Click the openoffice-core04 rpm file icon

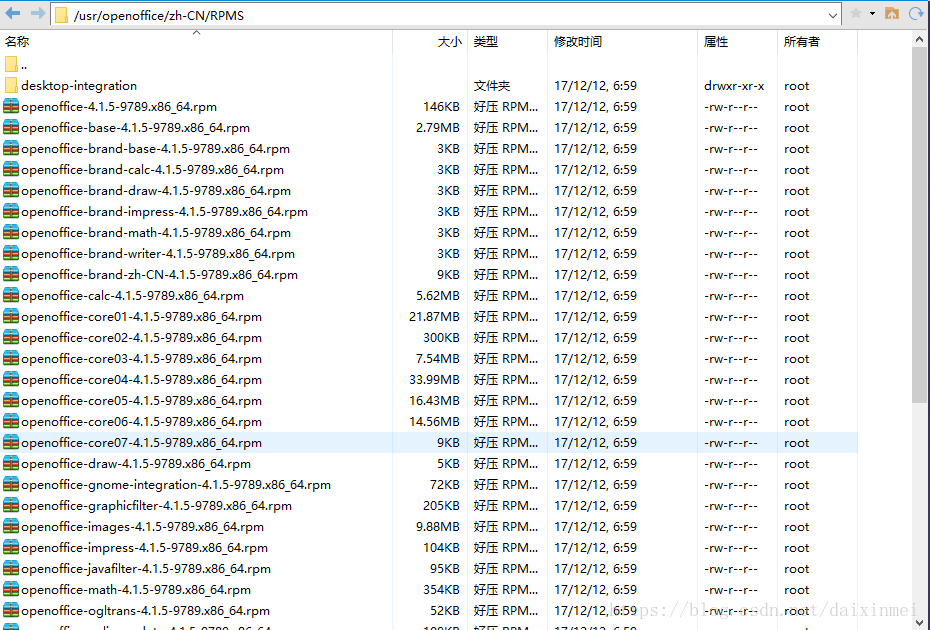click(11, 379)
